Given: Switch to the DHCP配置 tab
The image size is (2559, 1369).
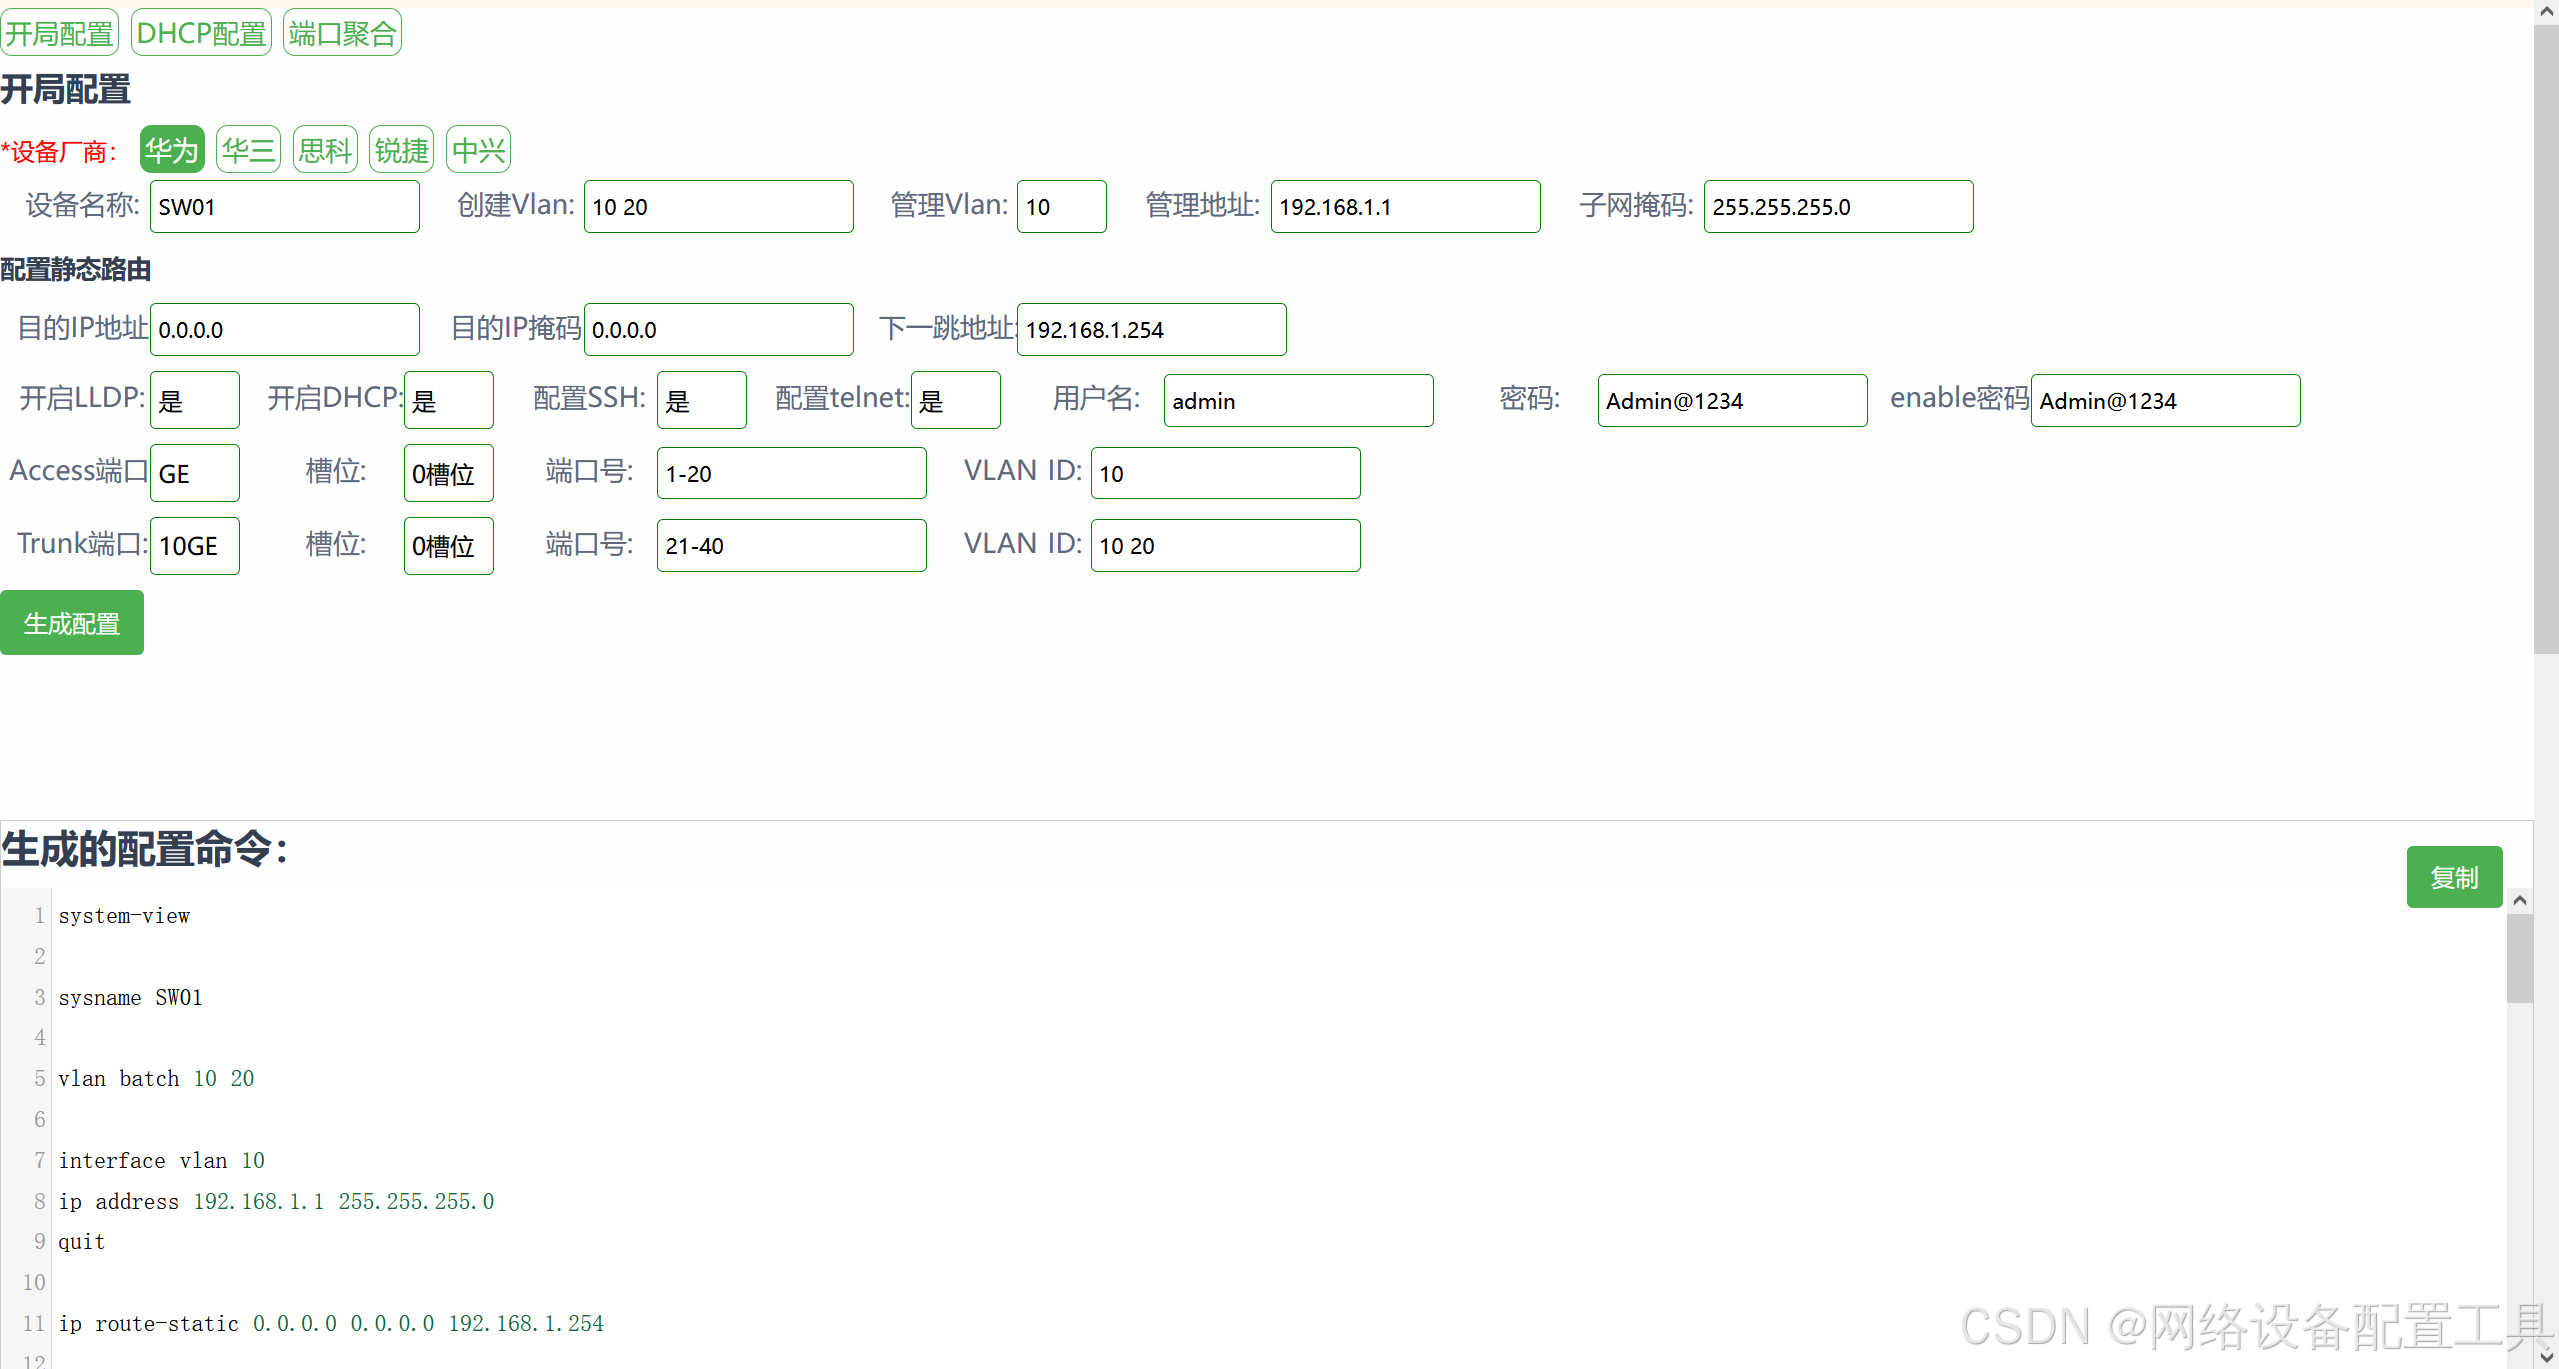Looking at the screenshot, I should (x=201, y=33).
